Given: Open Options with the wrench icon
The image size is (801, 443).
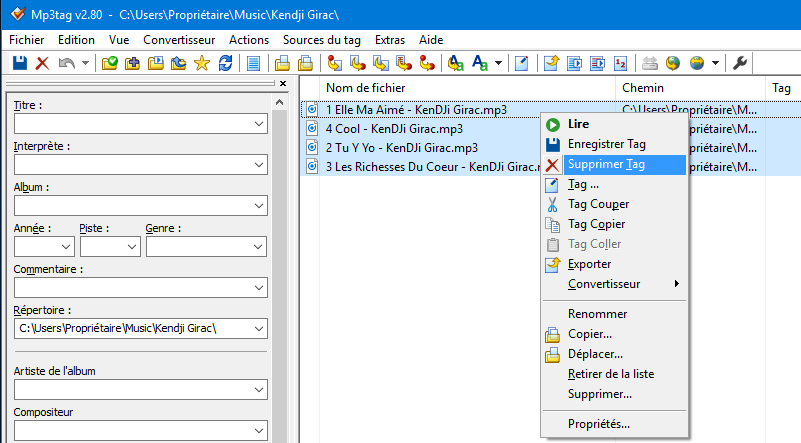Looking at the screenshot, I should 740,63.
